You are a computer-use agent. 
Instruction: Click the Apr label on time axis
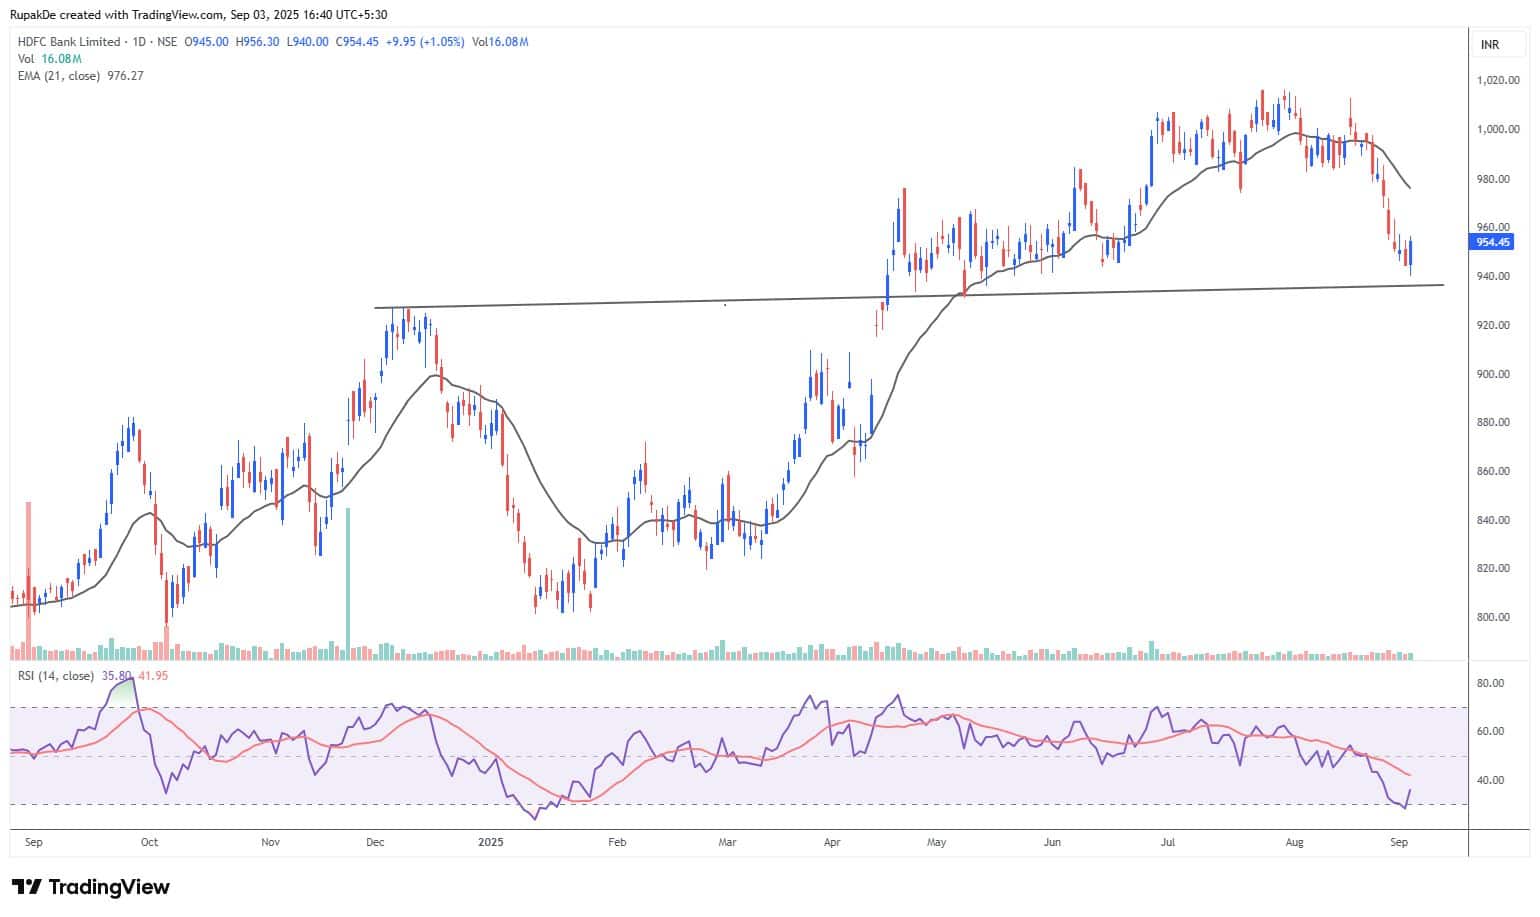[x=832, y=843]
